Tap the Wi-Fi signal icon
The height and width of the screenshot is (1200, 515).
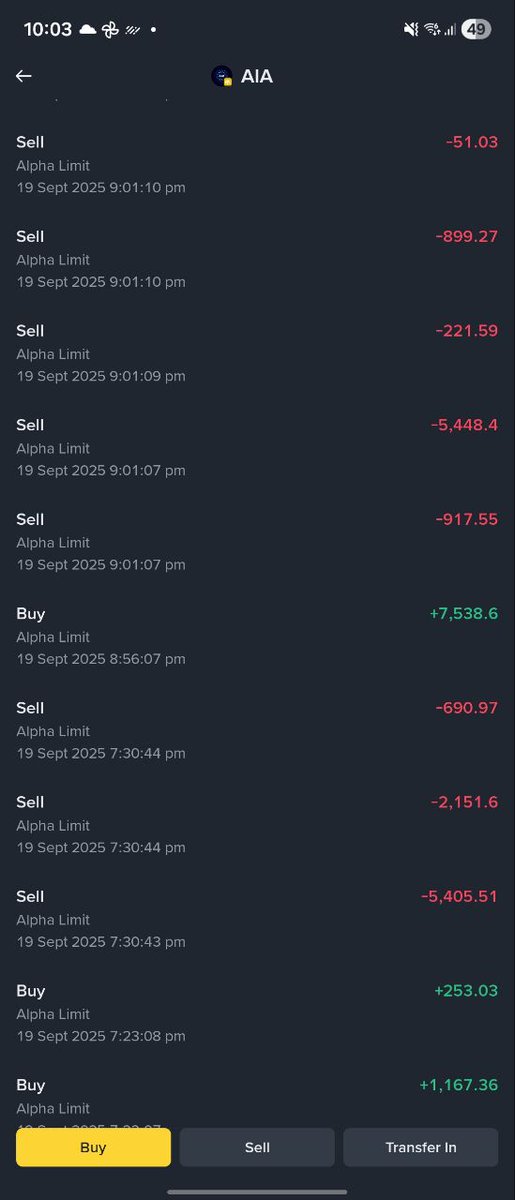pyautogui.click(x=432, y=30)
